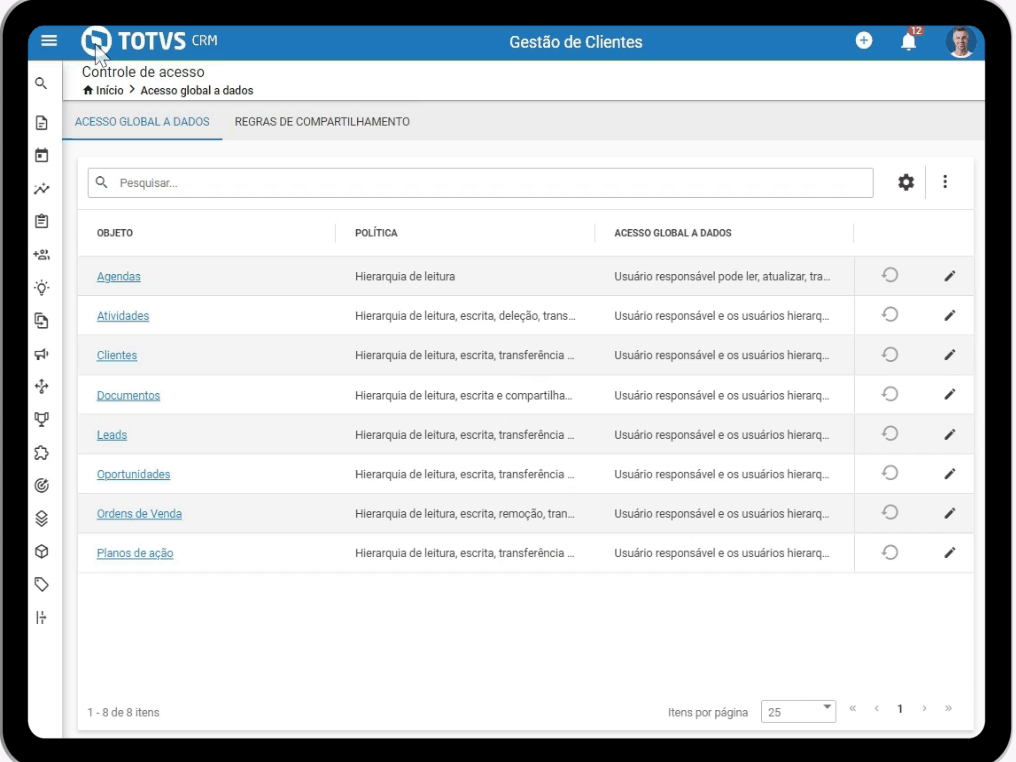Screen dimensions: 1016x762
Task: Open the sidebar cube box icon
Action: pos(41,551)
